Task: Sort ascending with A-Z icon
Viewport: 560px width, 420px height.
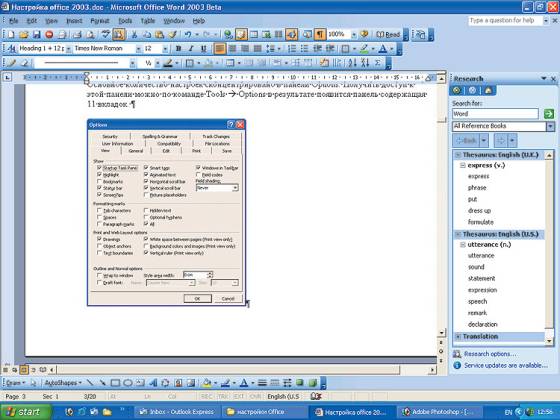Action: pos(352,63)
